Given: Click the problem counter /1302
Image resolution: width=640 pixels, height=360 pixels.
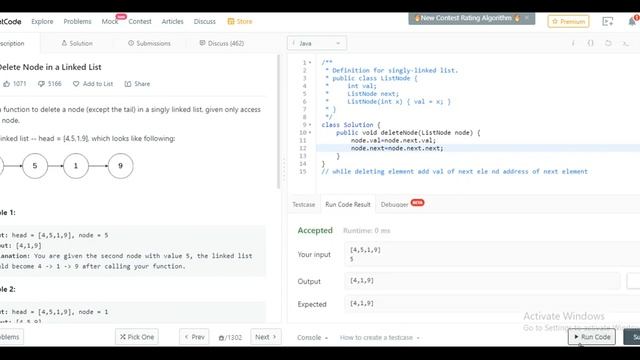Looking at the screenshot, I should coord(230,338).
